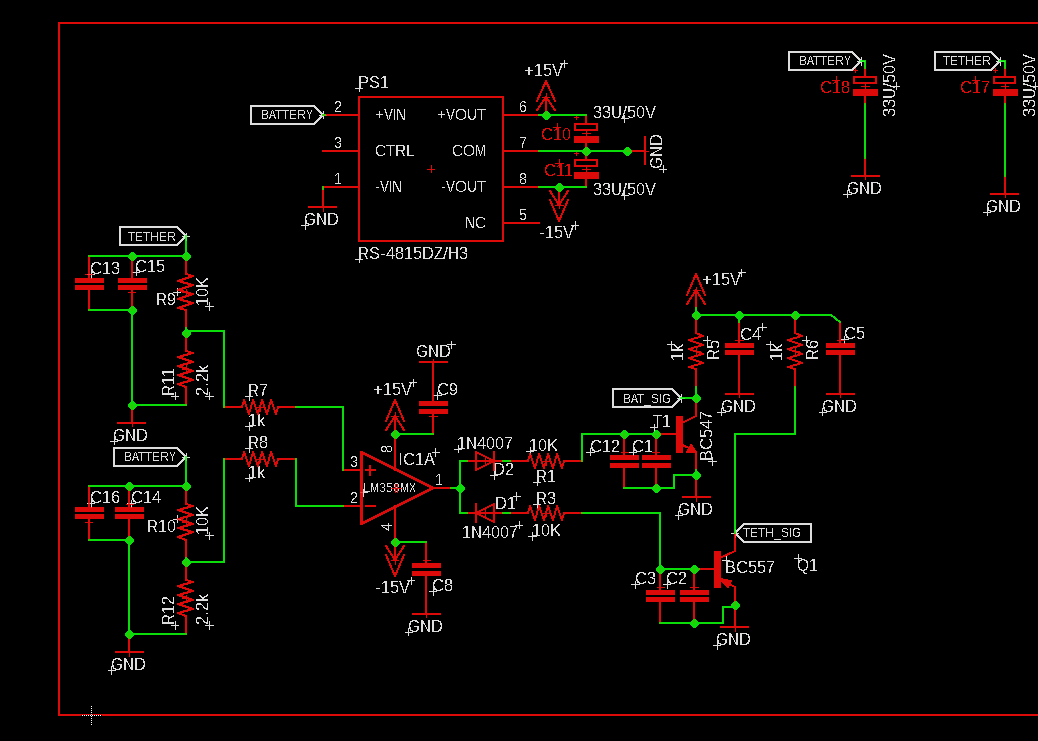Screen dimensions: 1038x741
Task: Select the BATTERY flag near capacitor C18
Action: click(823, 60)
